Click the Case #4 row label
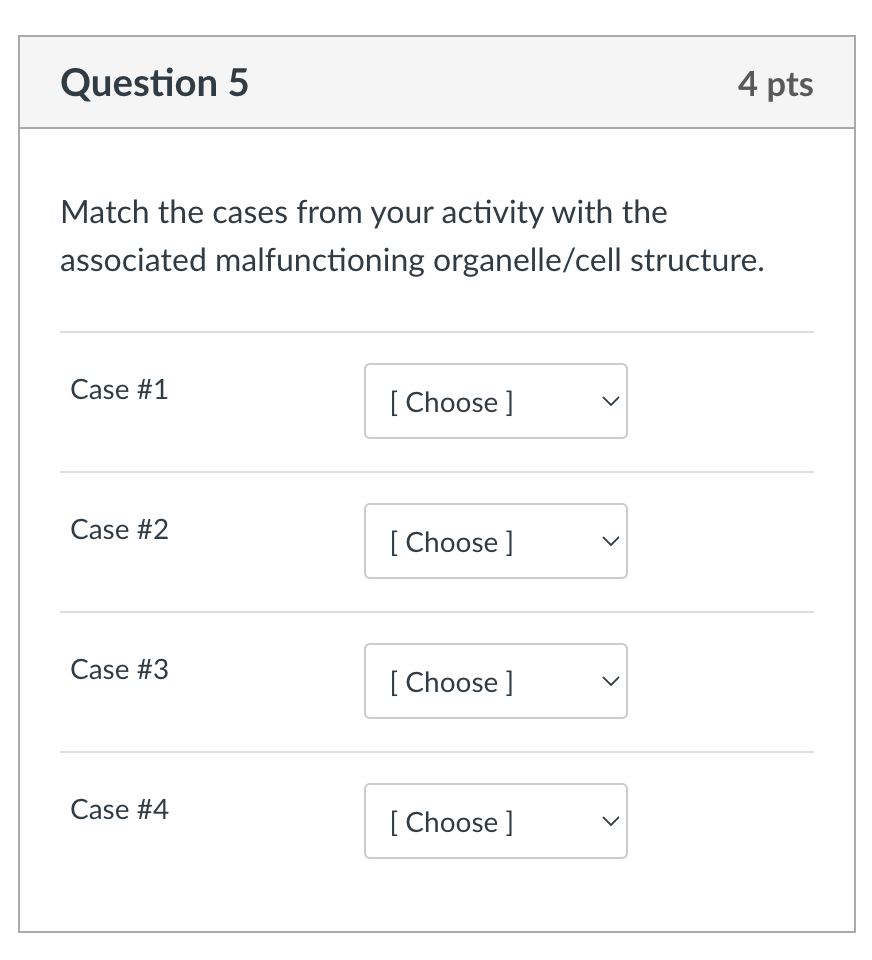Screen dimensions: 872x960 pos(119,810)
